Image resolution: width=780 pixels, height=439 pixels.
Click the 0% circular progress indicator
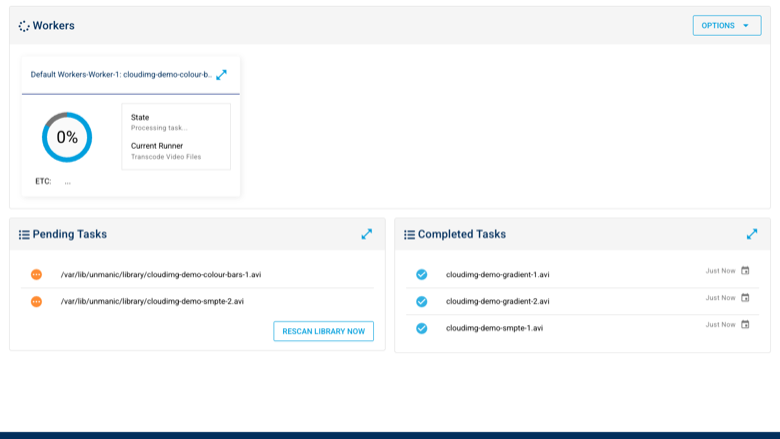(67, 137)
